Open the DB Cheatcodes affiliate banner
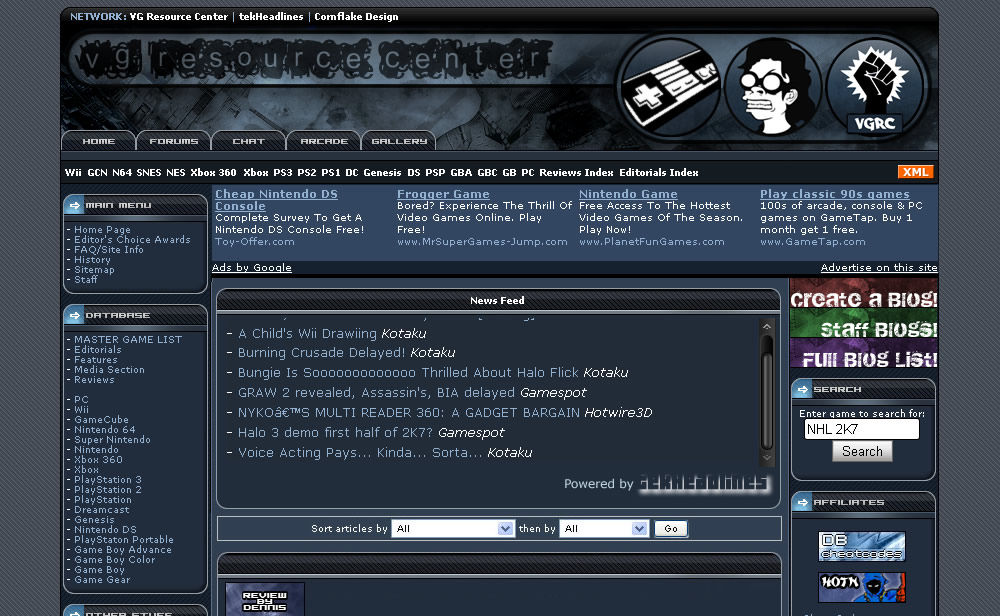The image size is (1000, 616). coord(862,546)
